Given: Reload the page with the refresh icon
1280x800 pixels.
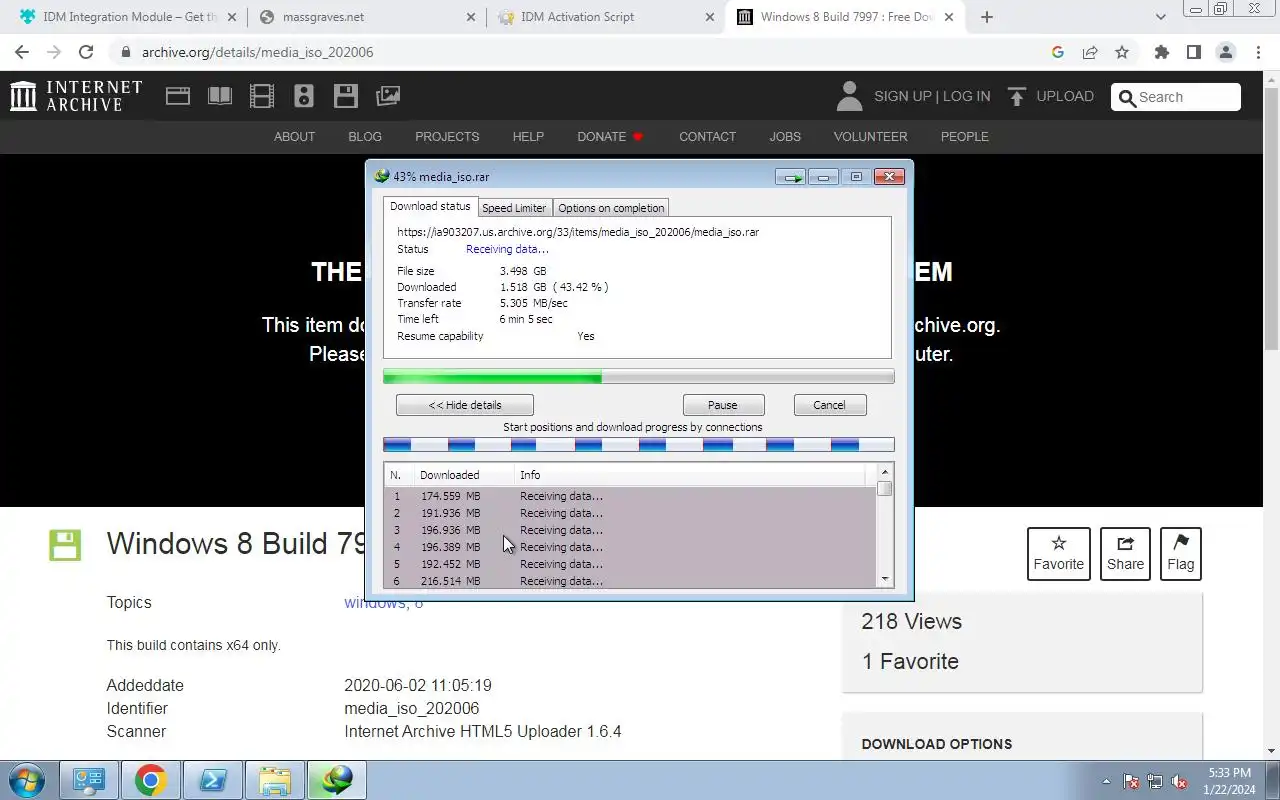Looking at the screenshot, I should [x=86, y=52].
